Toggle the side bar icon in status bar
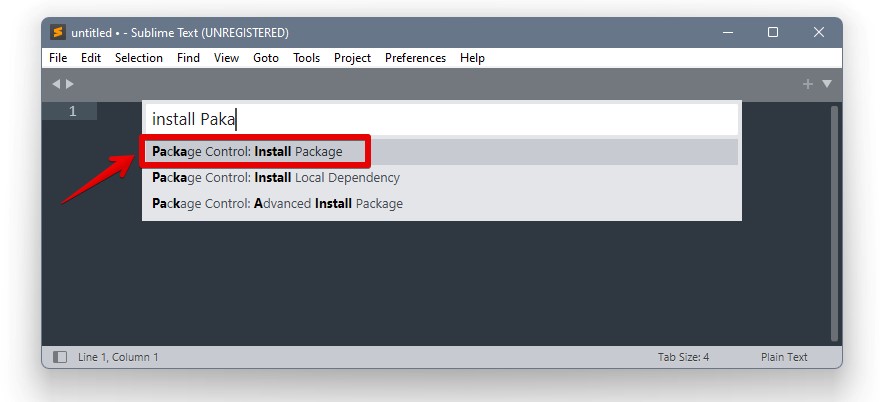The height and width of the screenshot is (402, 880). 60,357
